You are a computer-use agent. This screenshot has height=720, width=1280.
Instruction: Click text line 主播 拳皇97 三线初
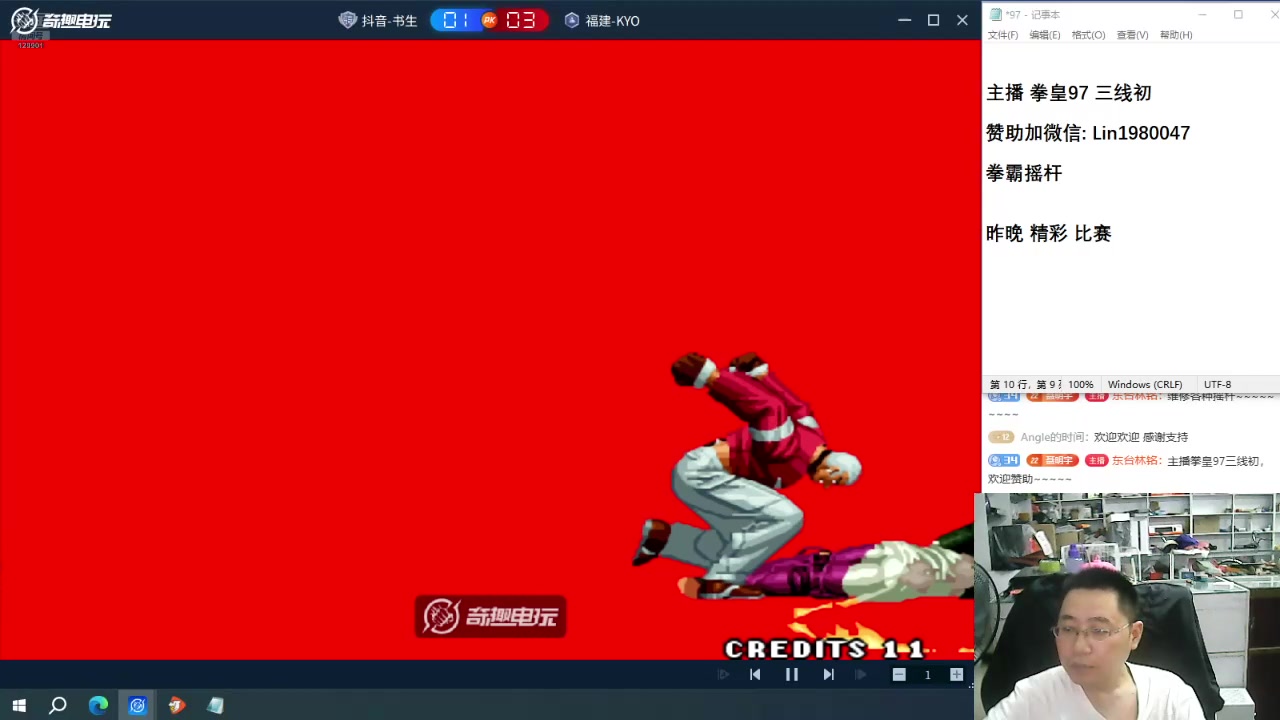[x=1069, y=93]
